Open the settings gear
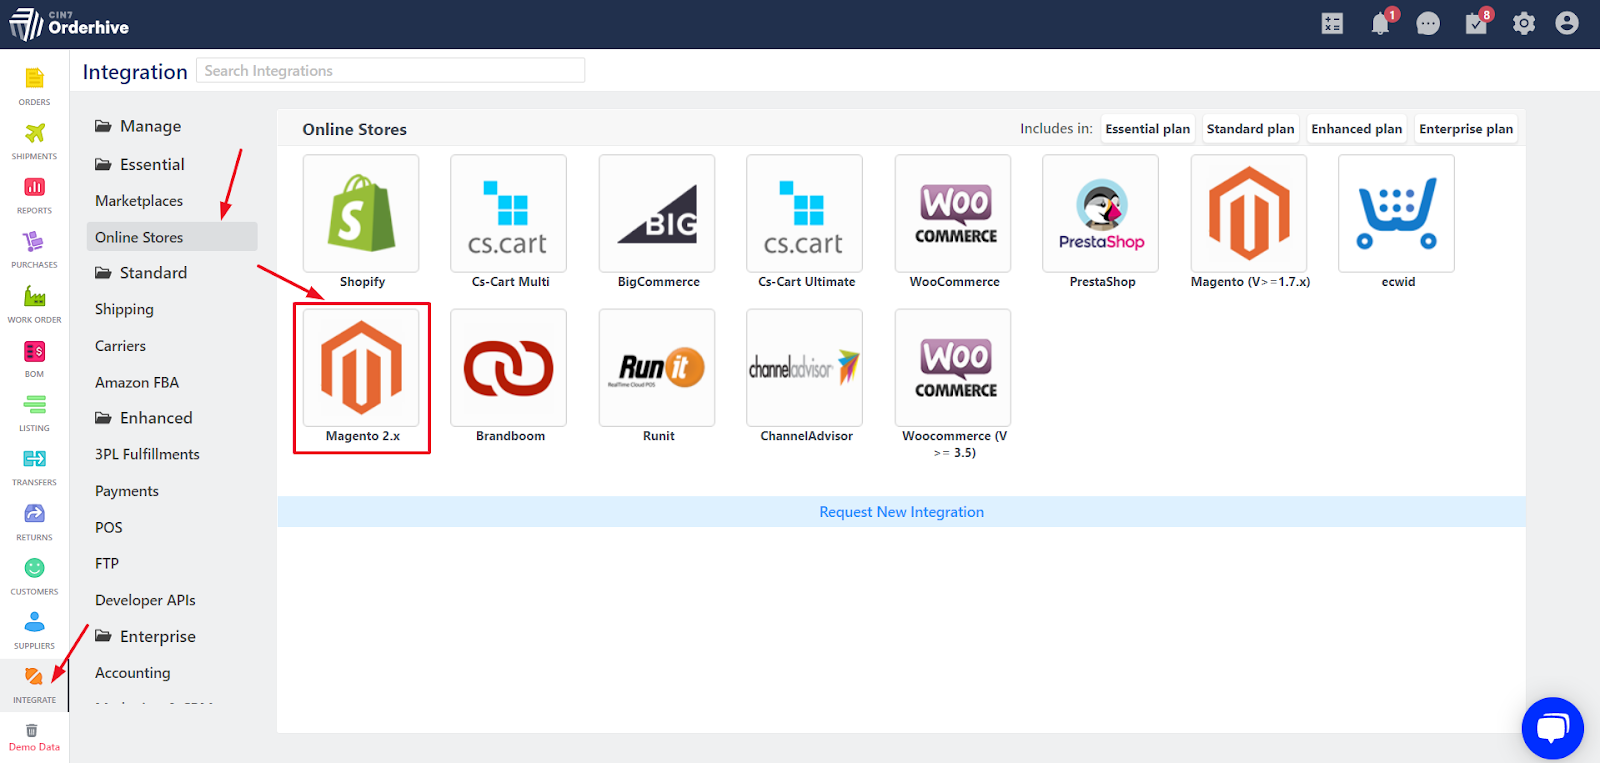 pos(1524,24)
